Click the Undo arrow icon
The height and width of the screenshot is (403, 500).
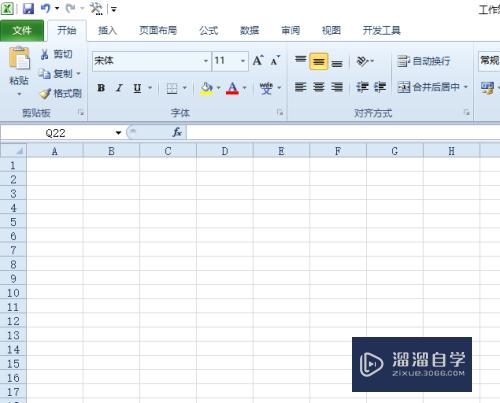click(45, 8)
